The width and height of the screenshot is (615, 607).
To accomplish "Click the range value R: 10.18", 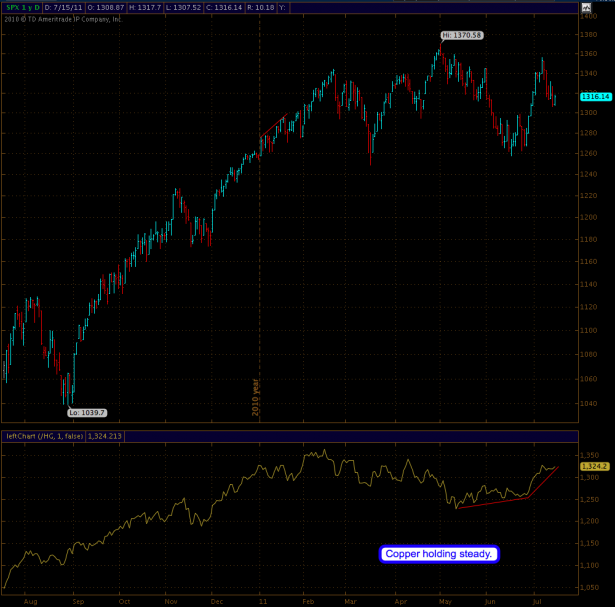I will click(260, 7).
